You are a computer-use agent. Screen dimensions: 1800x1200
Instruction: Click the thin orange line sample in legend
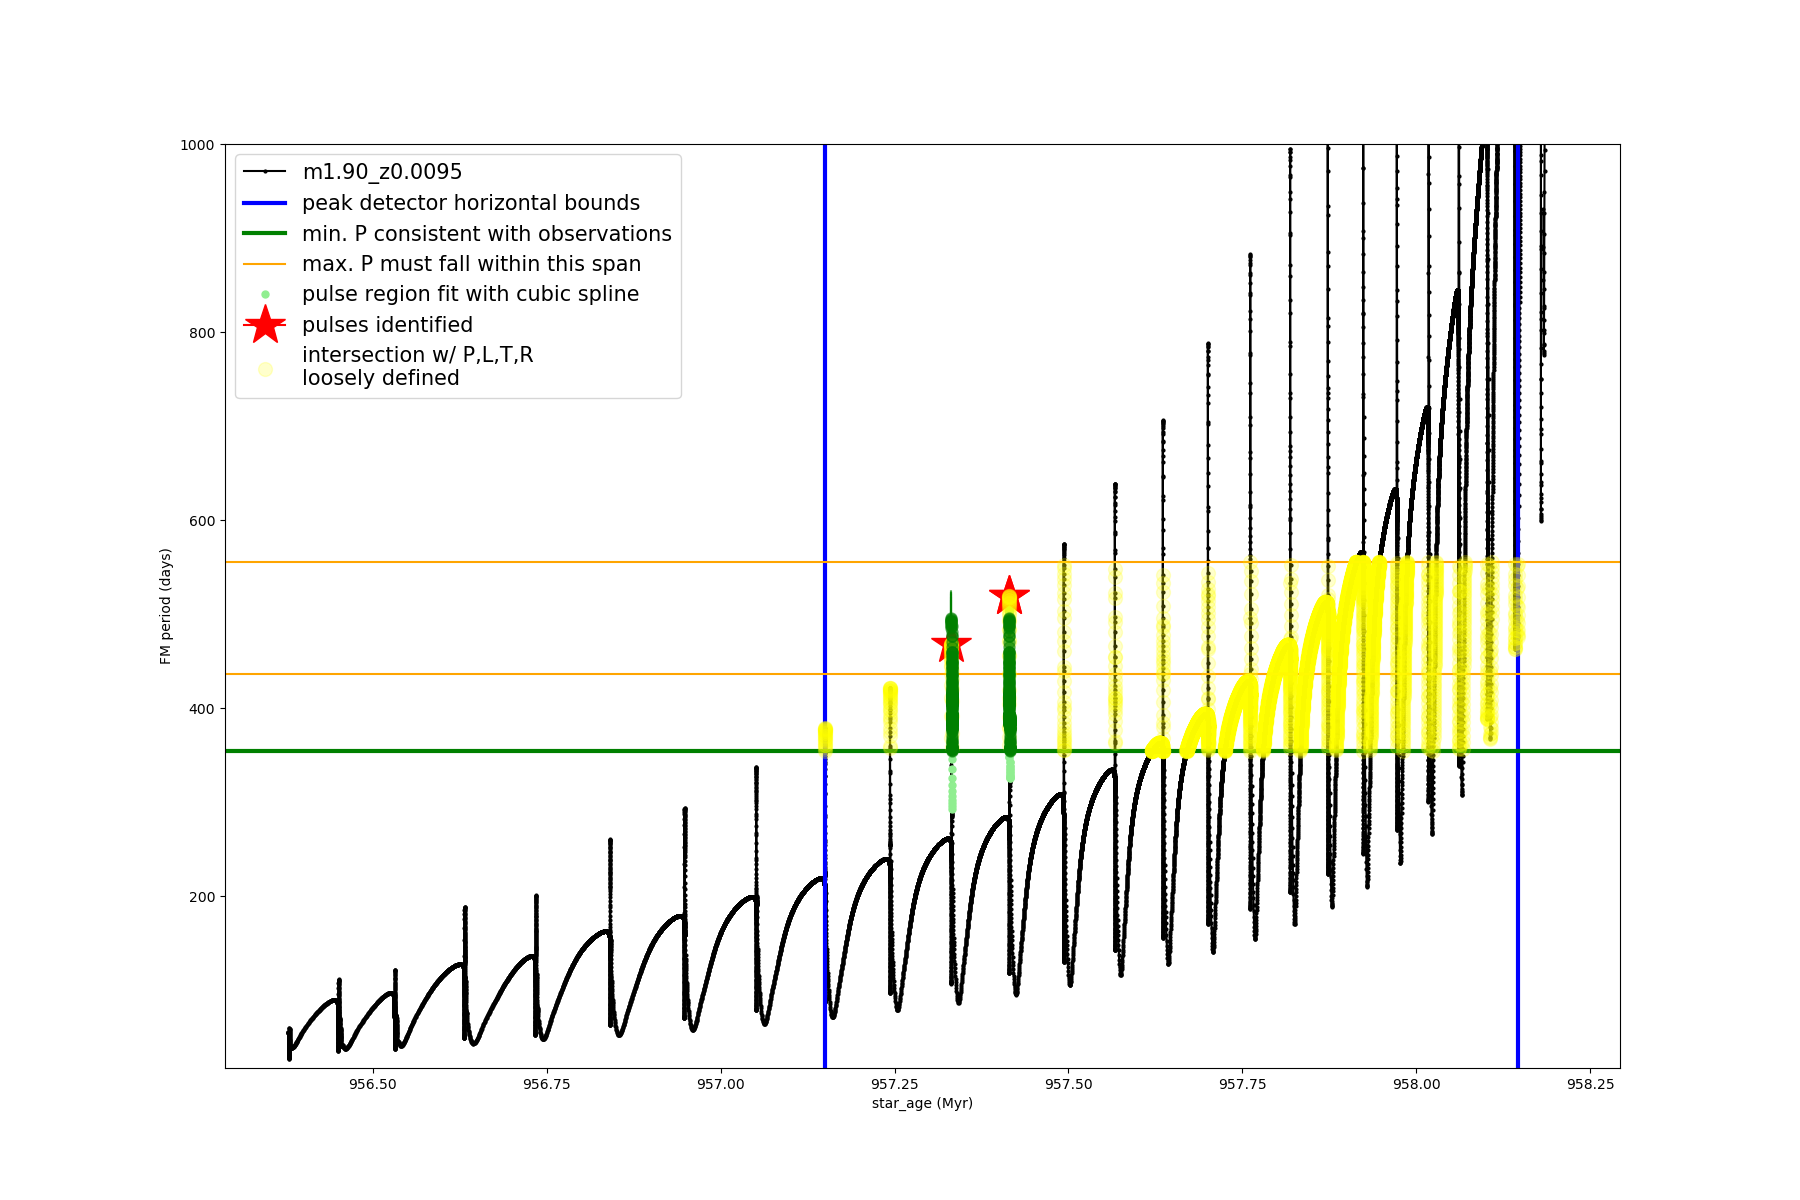click(265, 265)
